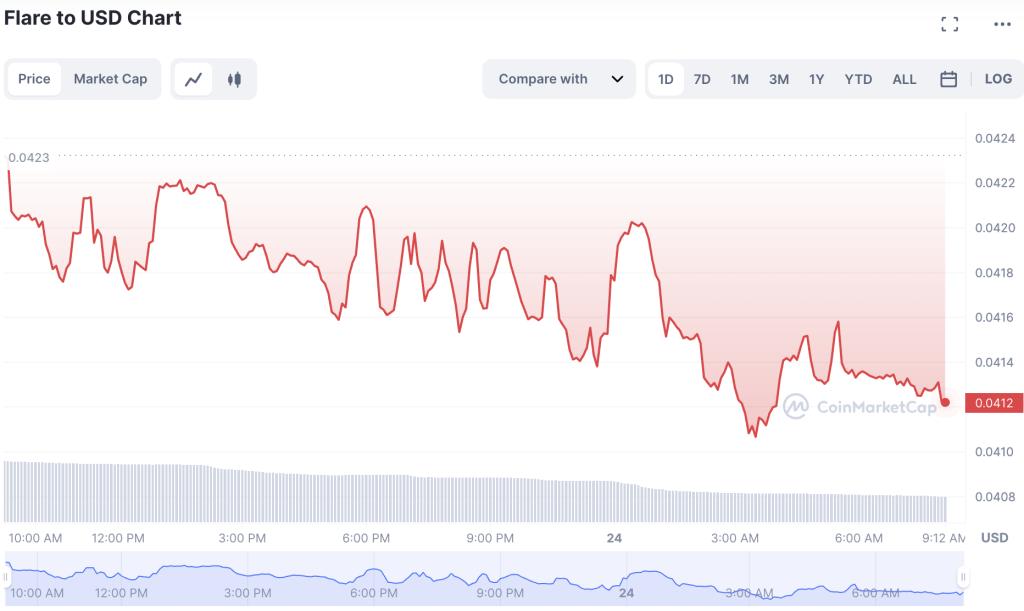Select the 3M time range

point(778,79)
